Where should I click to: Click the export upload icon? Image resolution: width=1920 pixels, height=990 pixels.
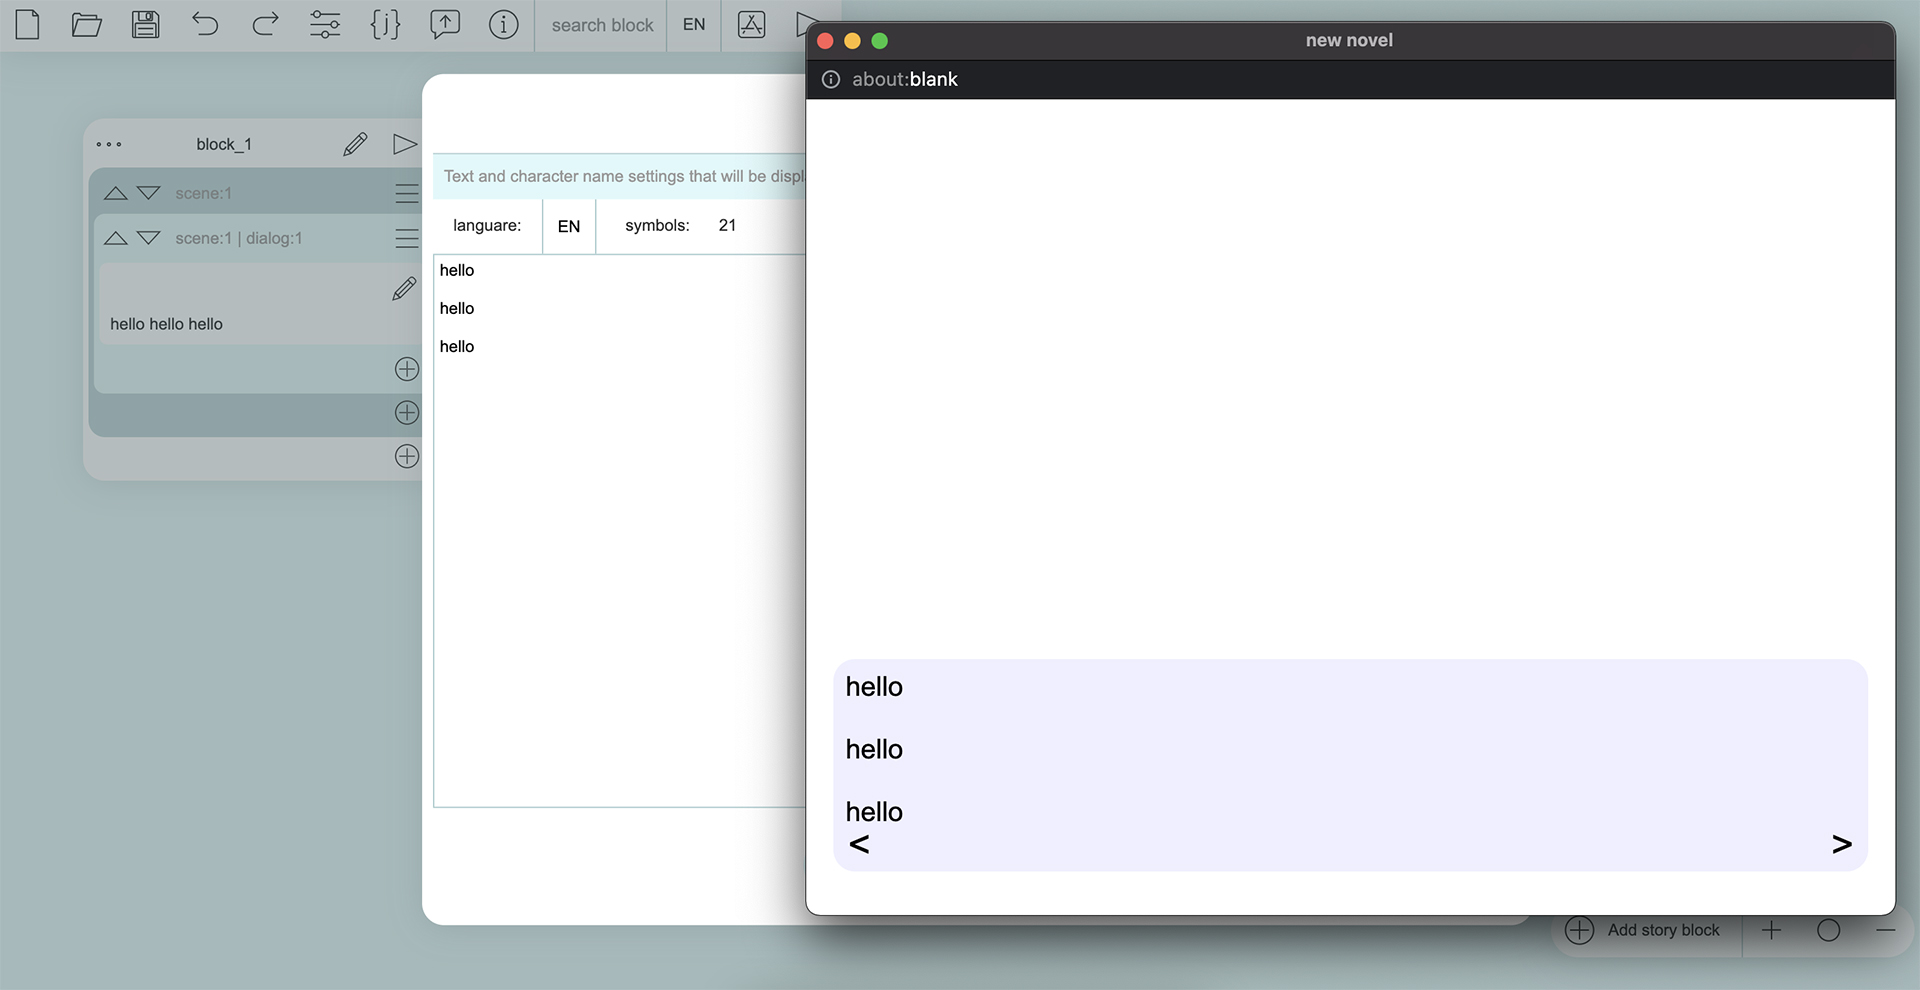pyautogui.click(x=445, y=24)
